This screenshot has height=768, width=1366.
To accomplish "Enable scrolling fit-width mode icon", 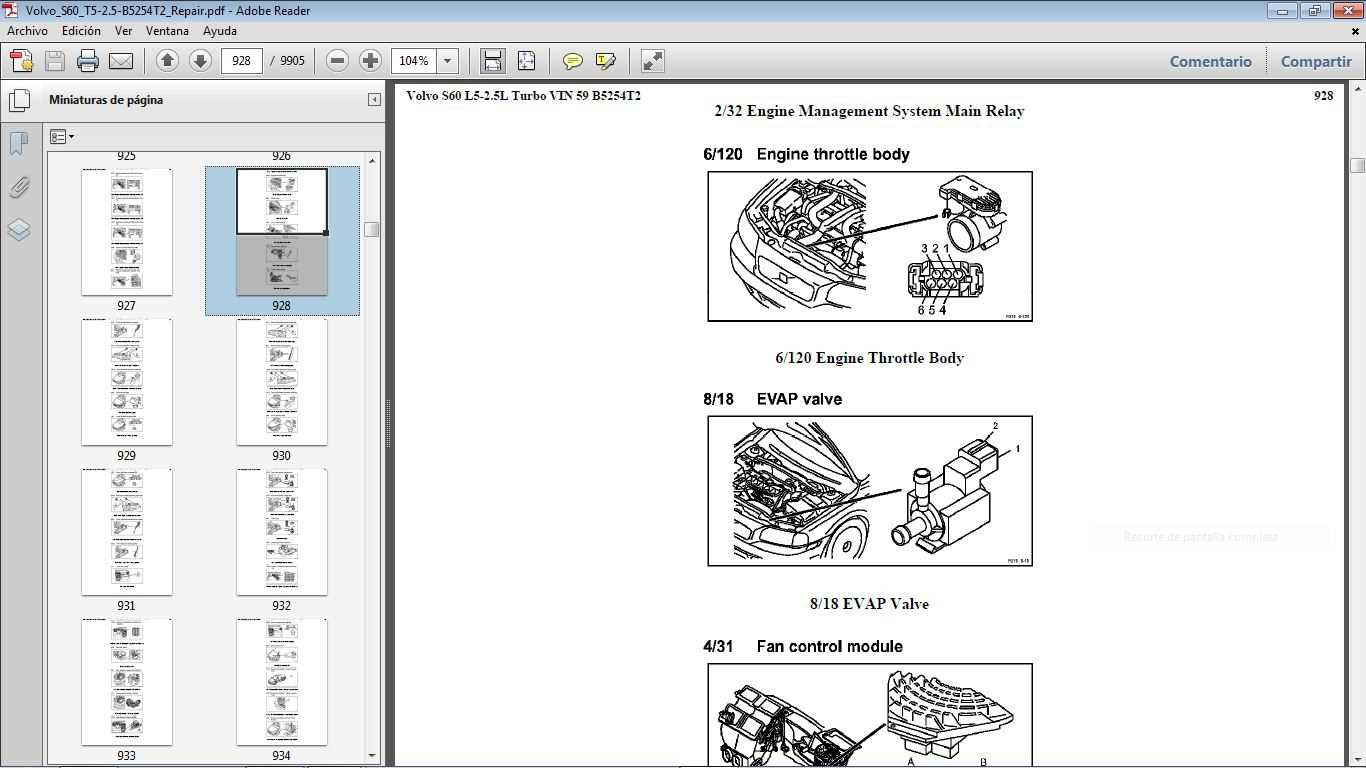I will [492, 61].
